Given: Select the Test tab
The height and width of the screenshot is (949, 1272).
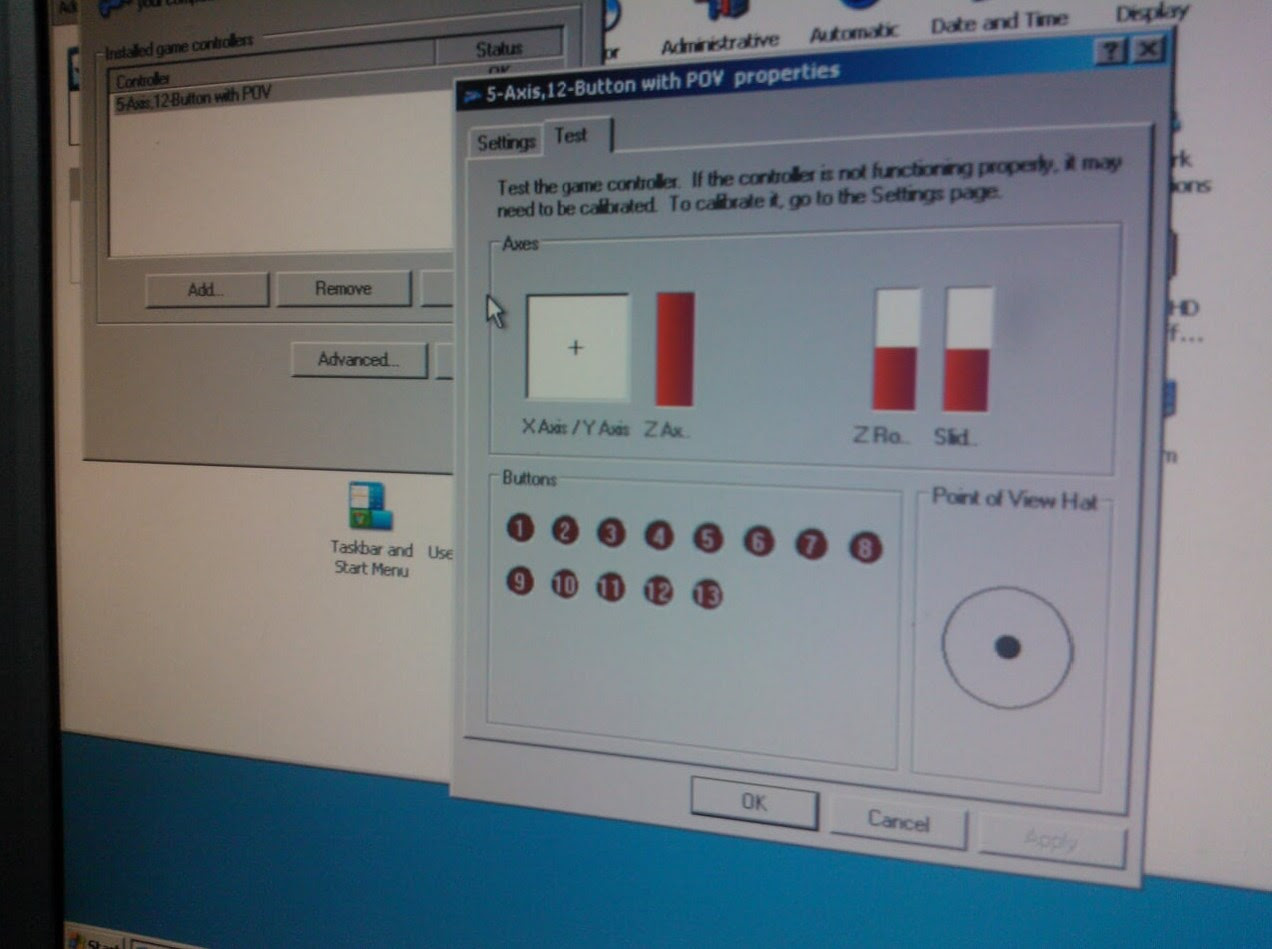Looking at the screenshot, I should (575, 136).
